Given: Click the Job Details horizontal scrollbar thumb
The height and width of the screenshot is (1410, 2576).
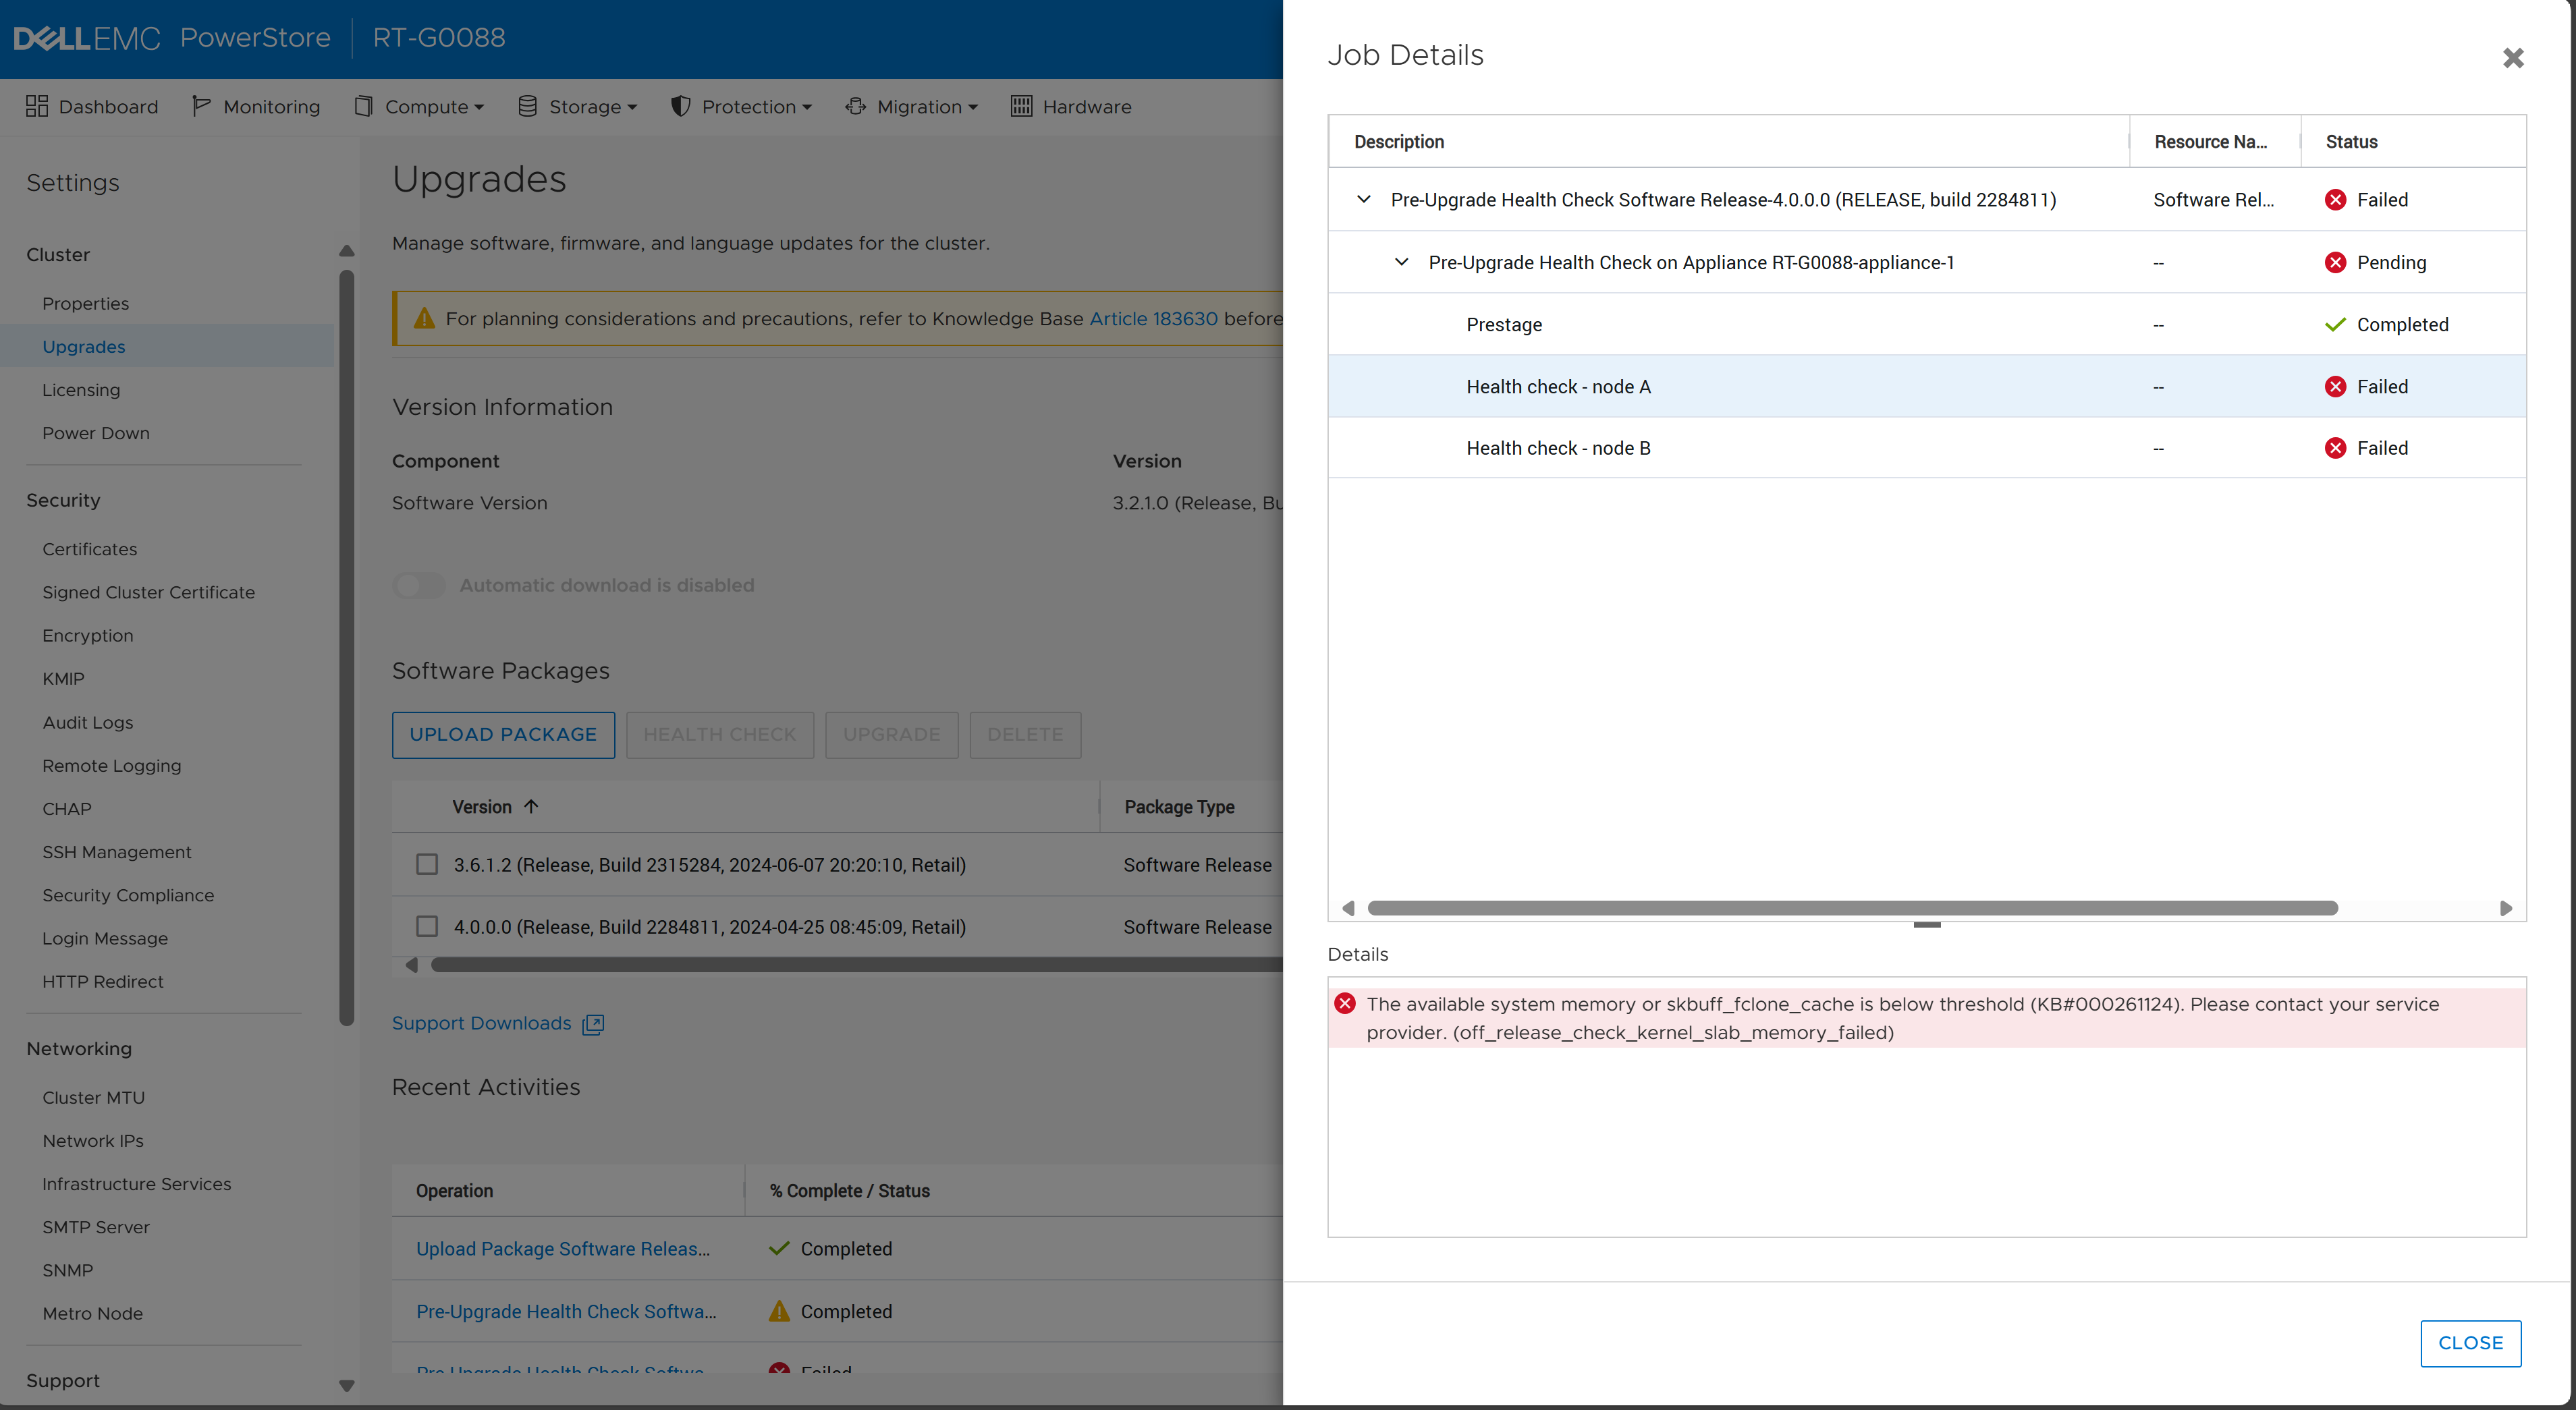Looking at the screenshot, I should [1852, 908].
